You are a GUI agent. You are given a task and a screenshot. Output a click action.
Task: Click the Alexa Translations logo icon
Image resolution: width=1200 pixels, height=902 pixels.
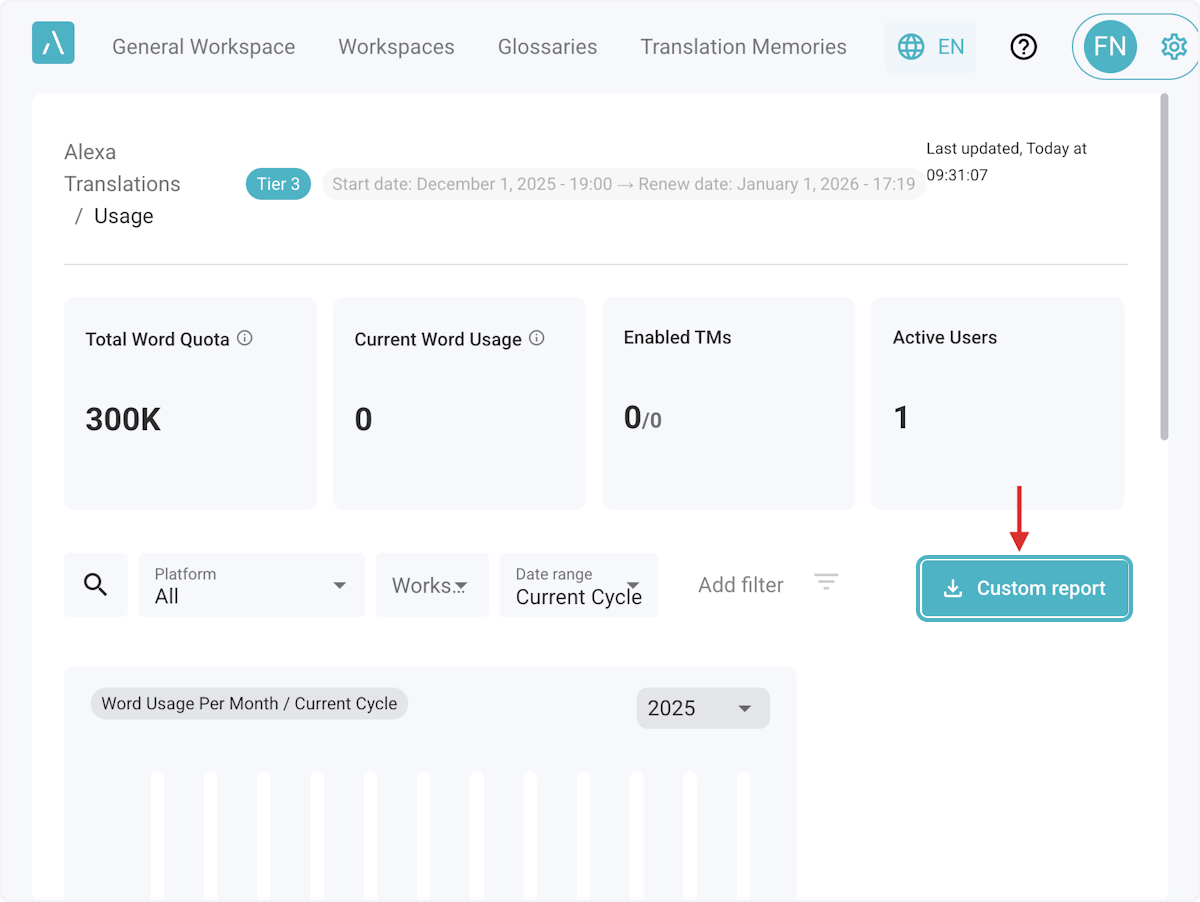pyautogui.click(x=53, y=44)
